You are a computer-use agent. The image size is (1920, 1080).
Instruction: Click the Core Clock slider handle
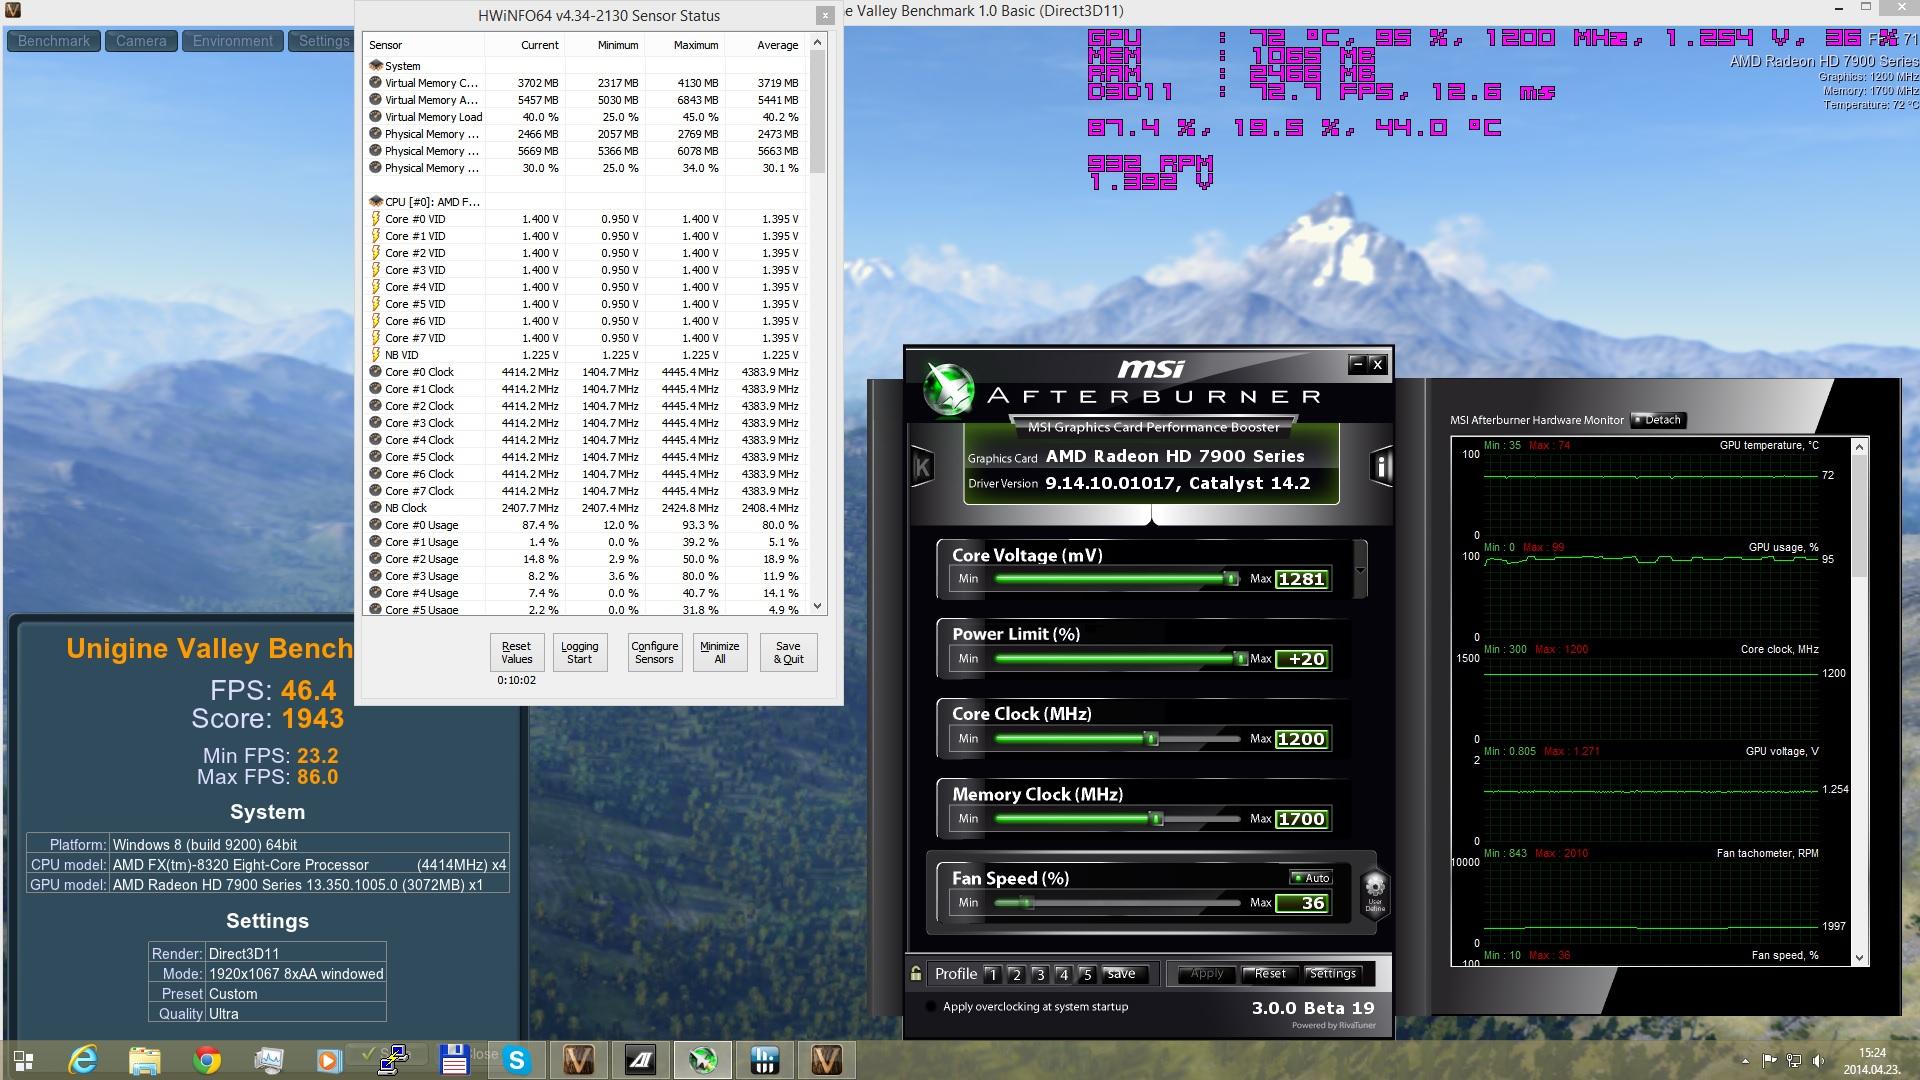click(x=1152, y=739)
